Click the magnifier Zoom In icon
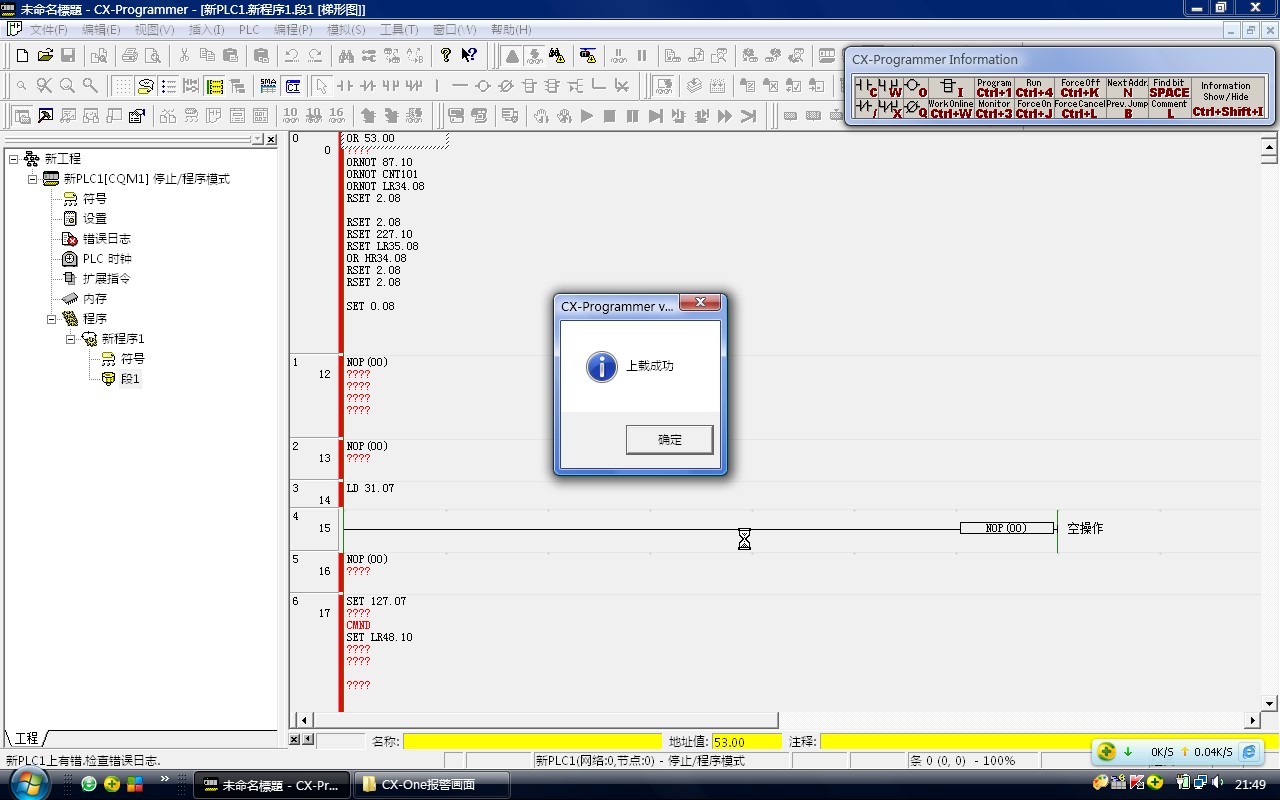1280x800 pixels. click(x=67, y=86)
